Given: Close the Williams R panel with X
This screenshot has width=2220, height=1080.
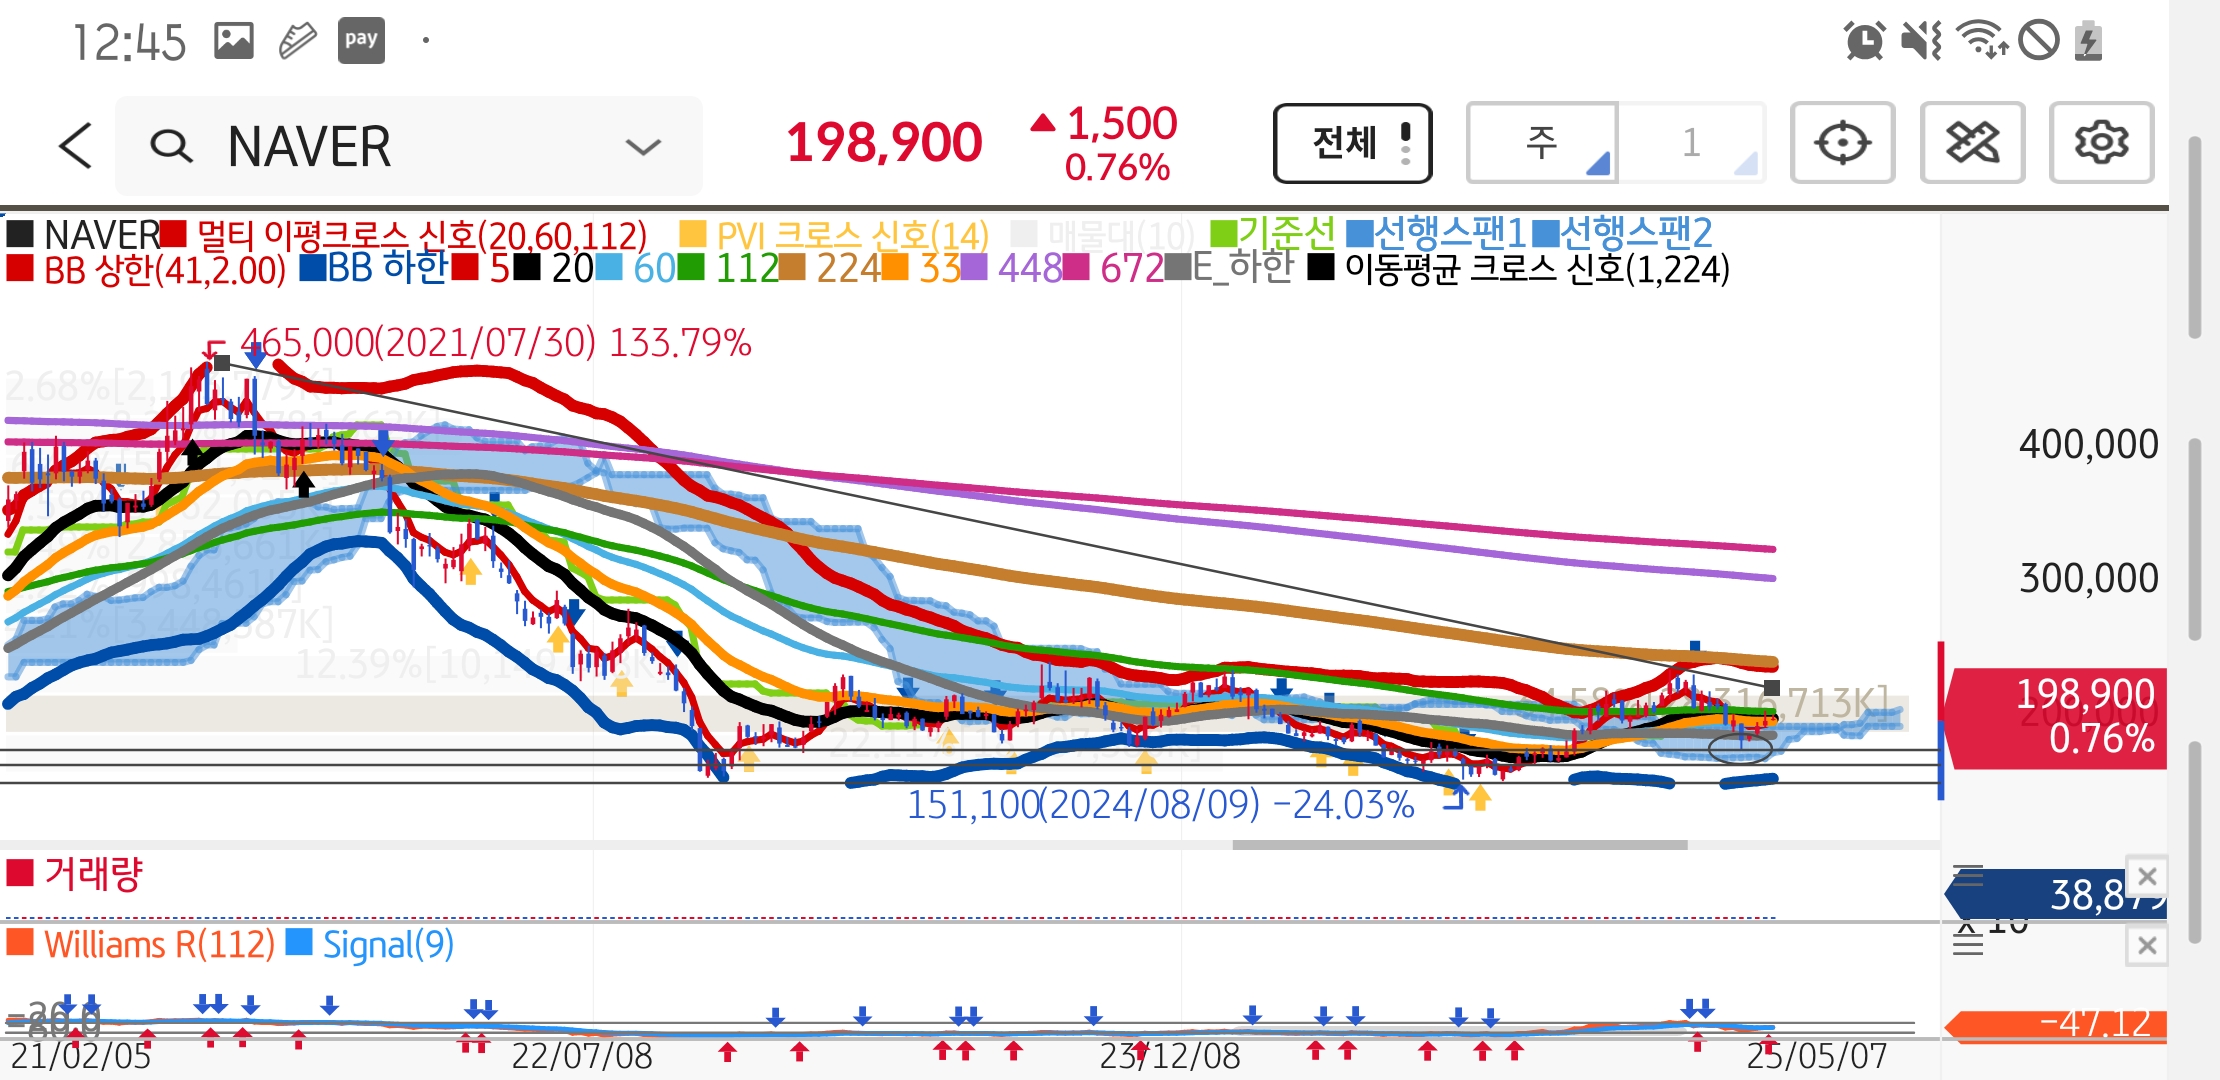Looking at the screenshot, I should point(2146,945).
